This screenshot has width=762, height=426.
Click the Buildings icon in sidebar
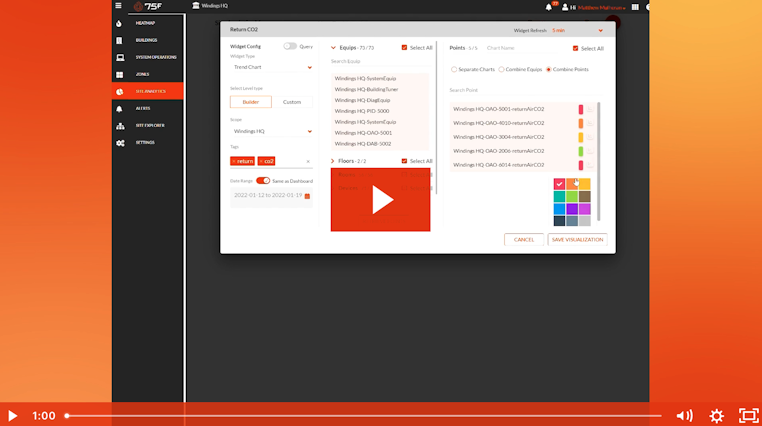click(x=119, y=40)
